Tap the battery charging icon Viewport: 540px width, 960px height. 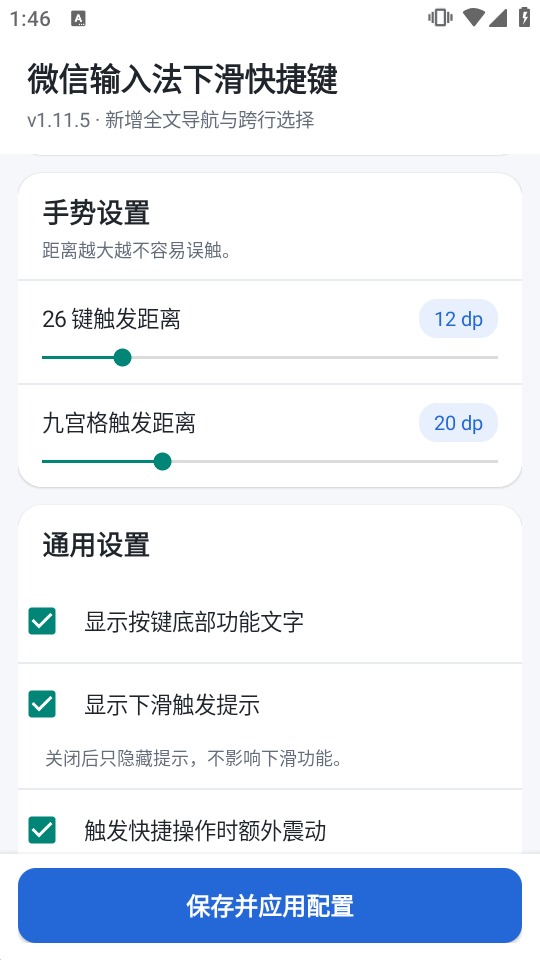(524, 18)
